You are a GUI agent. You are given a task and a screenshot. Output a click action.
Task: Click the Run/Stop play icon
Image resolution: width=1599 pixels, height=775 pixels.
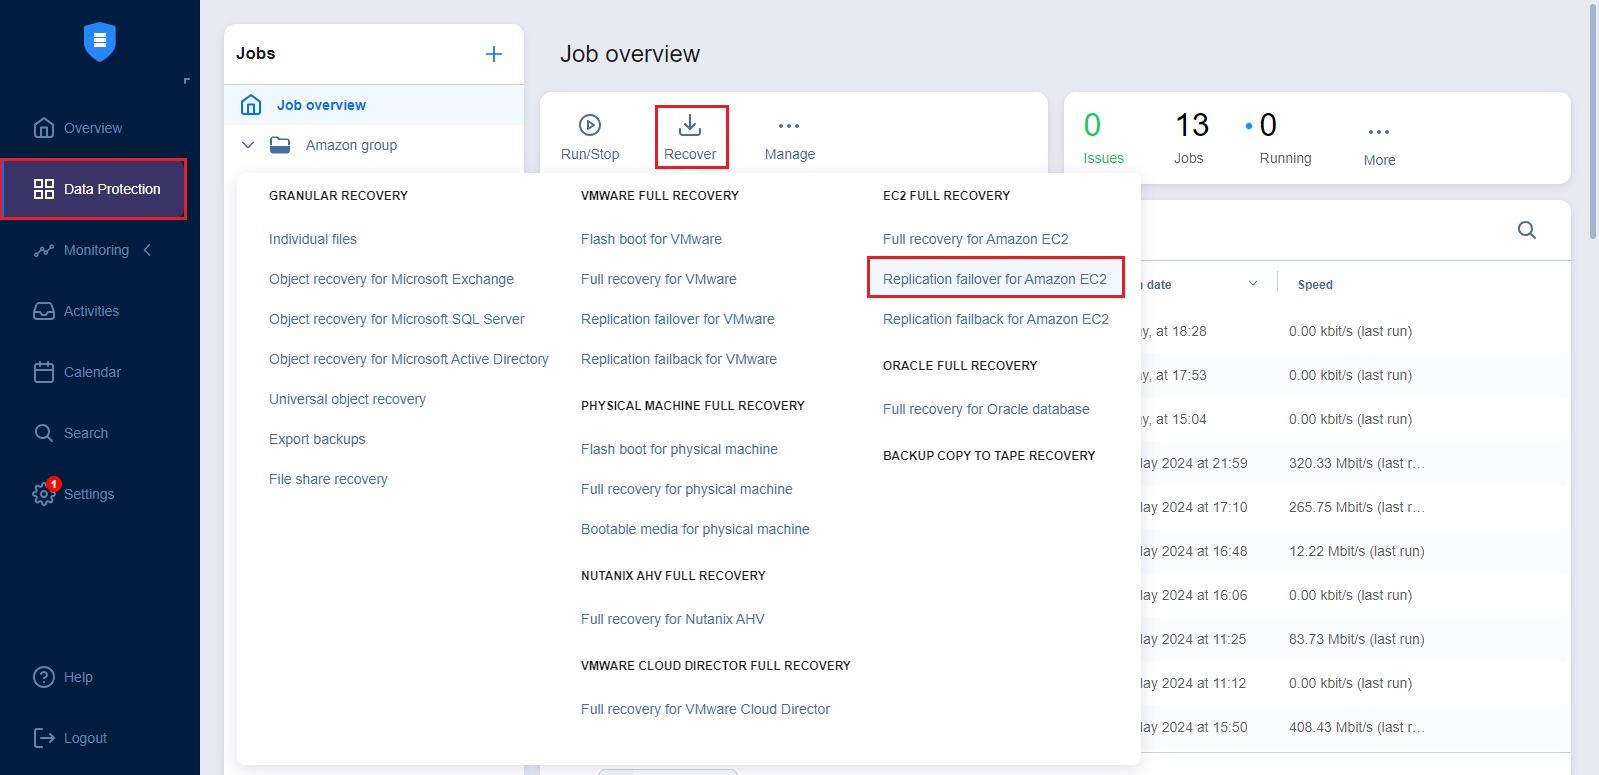pyautogui.click(x=590, y=125)
